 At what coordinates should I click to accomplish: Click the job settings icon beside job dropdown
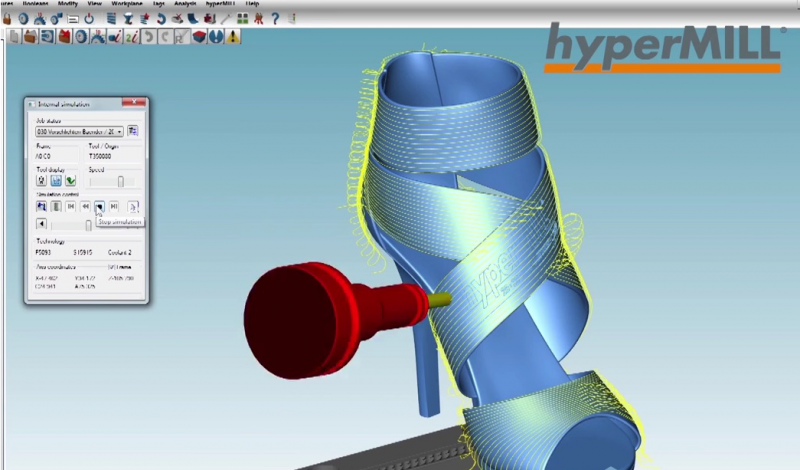pos(133,131)
